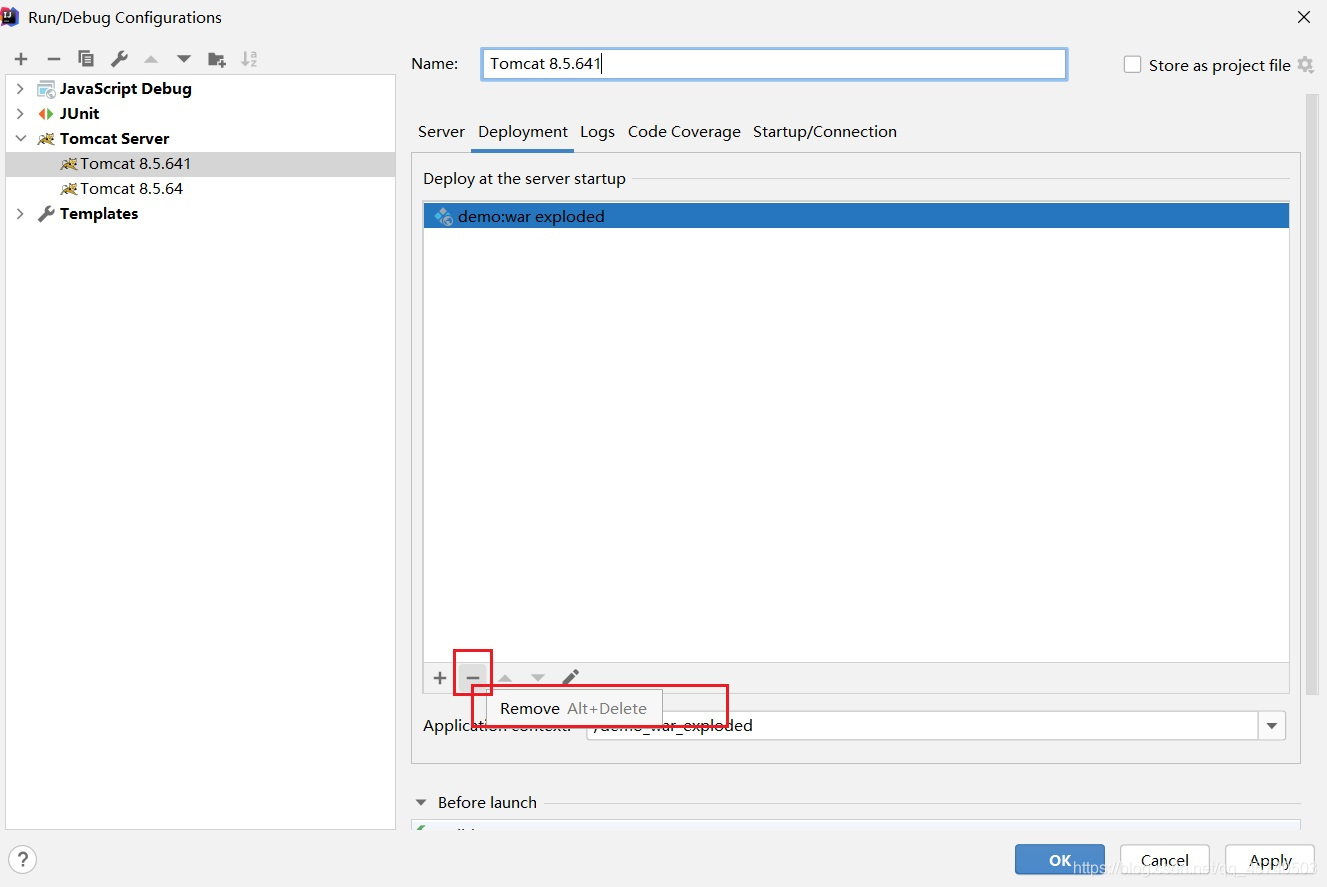Click the OK button

1060,860
